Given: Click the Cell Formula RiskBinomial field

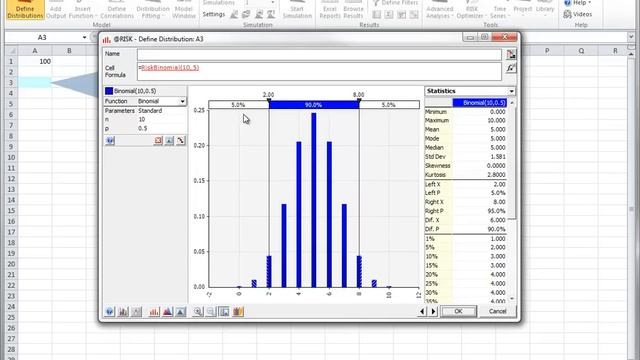Looking at the screenshot, I should tap(319, 71).
